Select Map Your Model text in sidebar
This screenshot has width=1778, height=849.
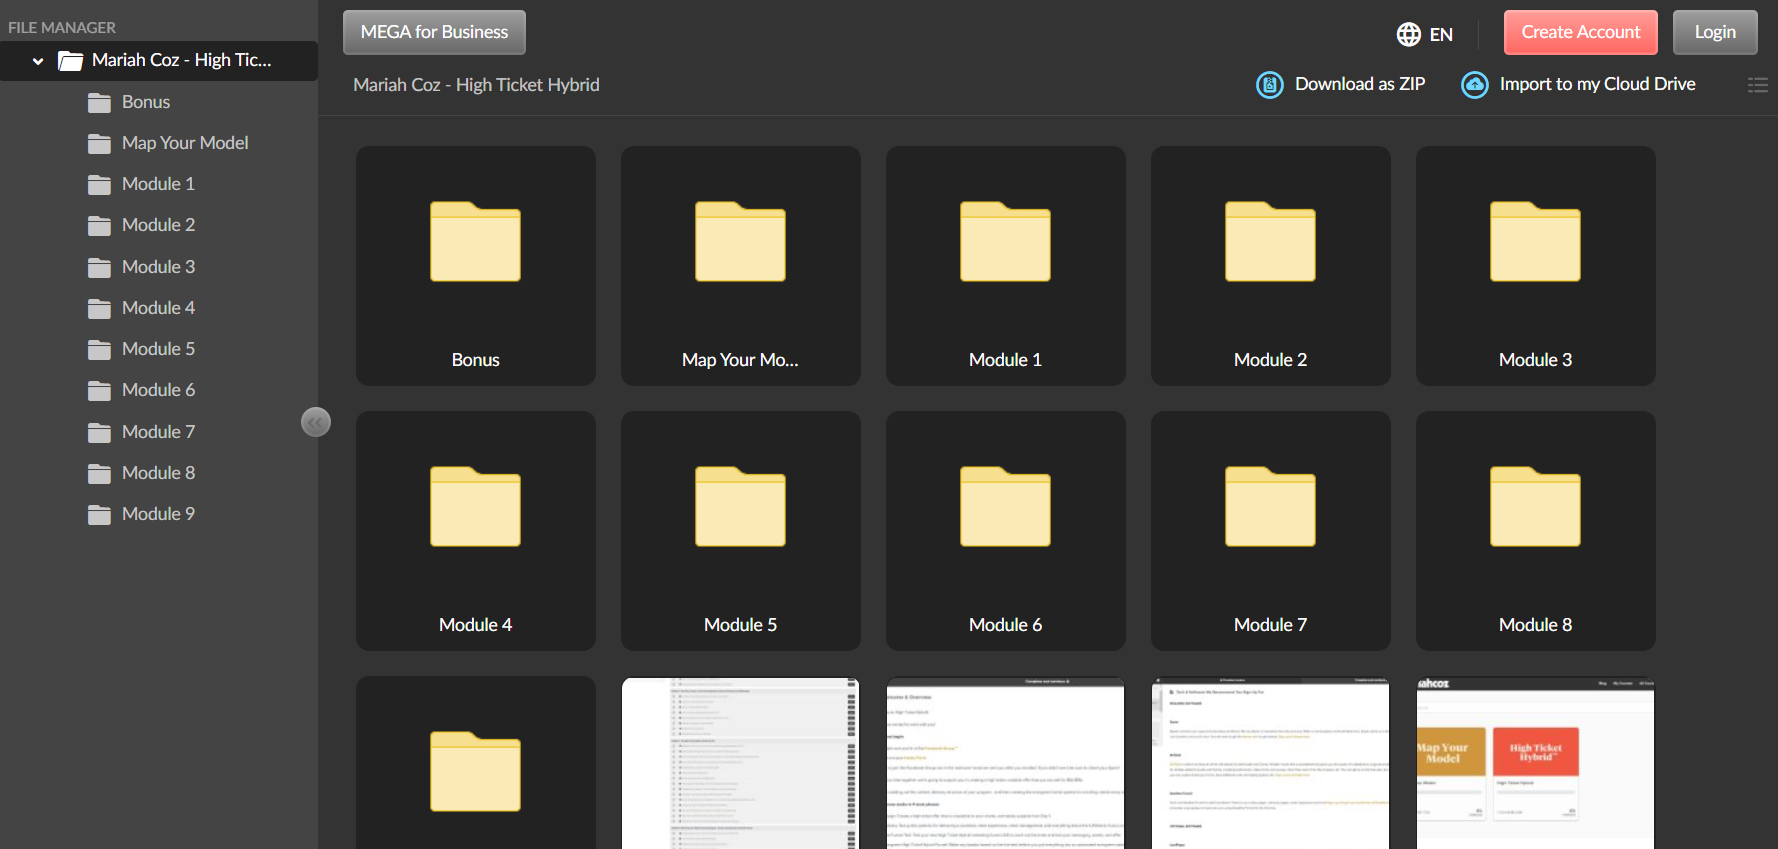tap(185, 143)
